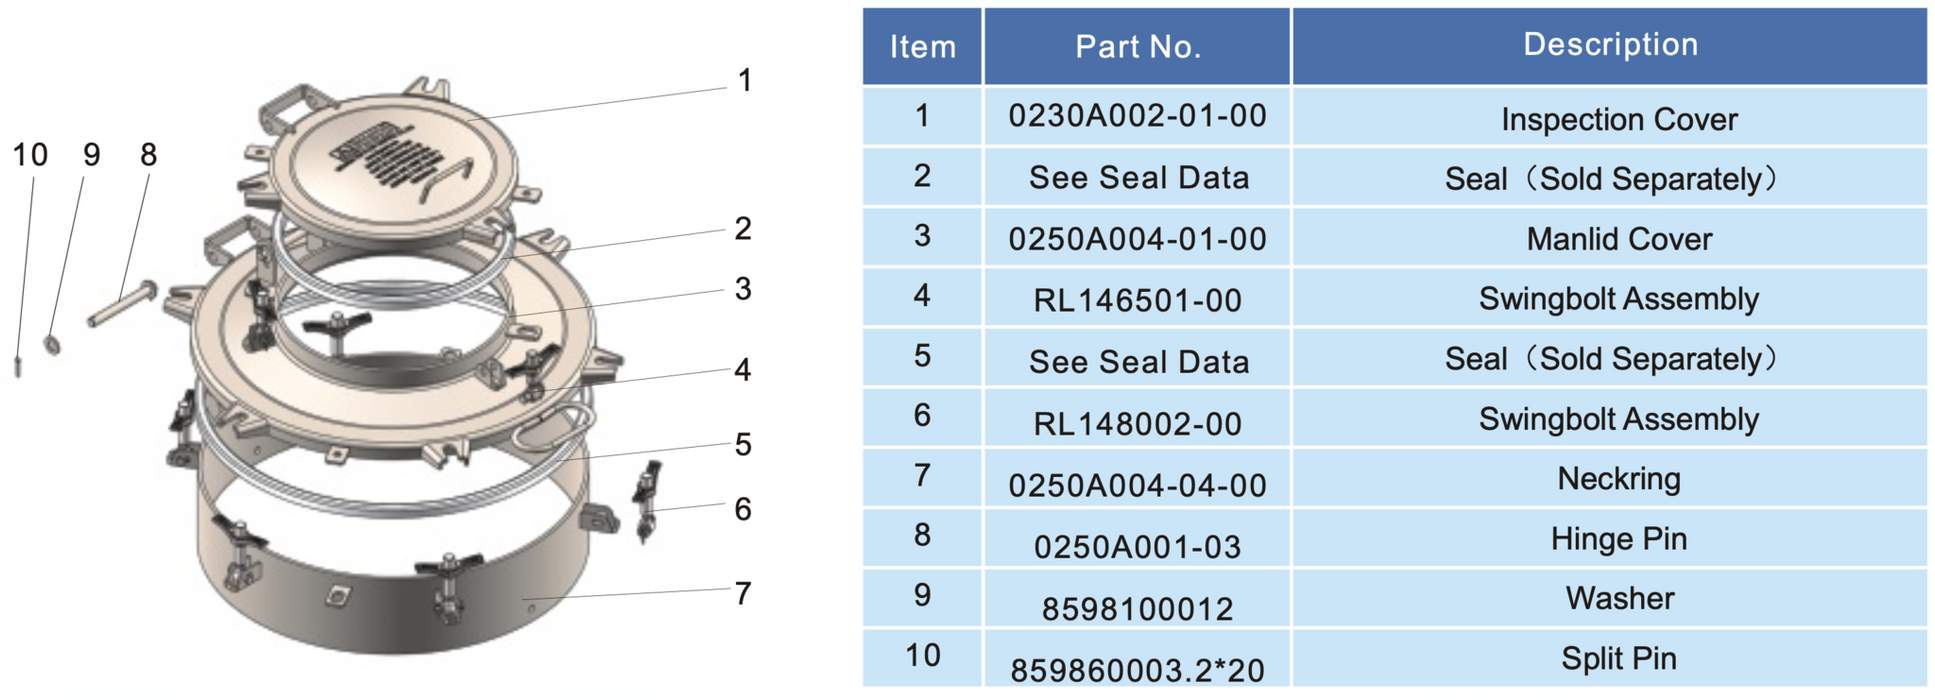Select part number 859860003.2*20
Screen dimensions: 1935x700
click(1137, 670)
